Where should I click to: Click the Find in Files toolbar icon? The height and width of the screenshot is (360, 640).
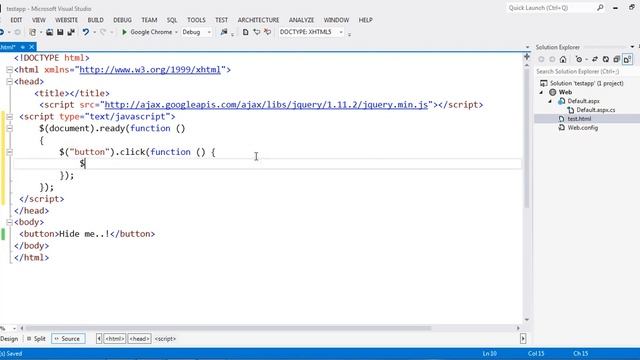(224, 32)
